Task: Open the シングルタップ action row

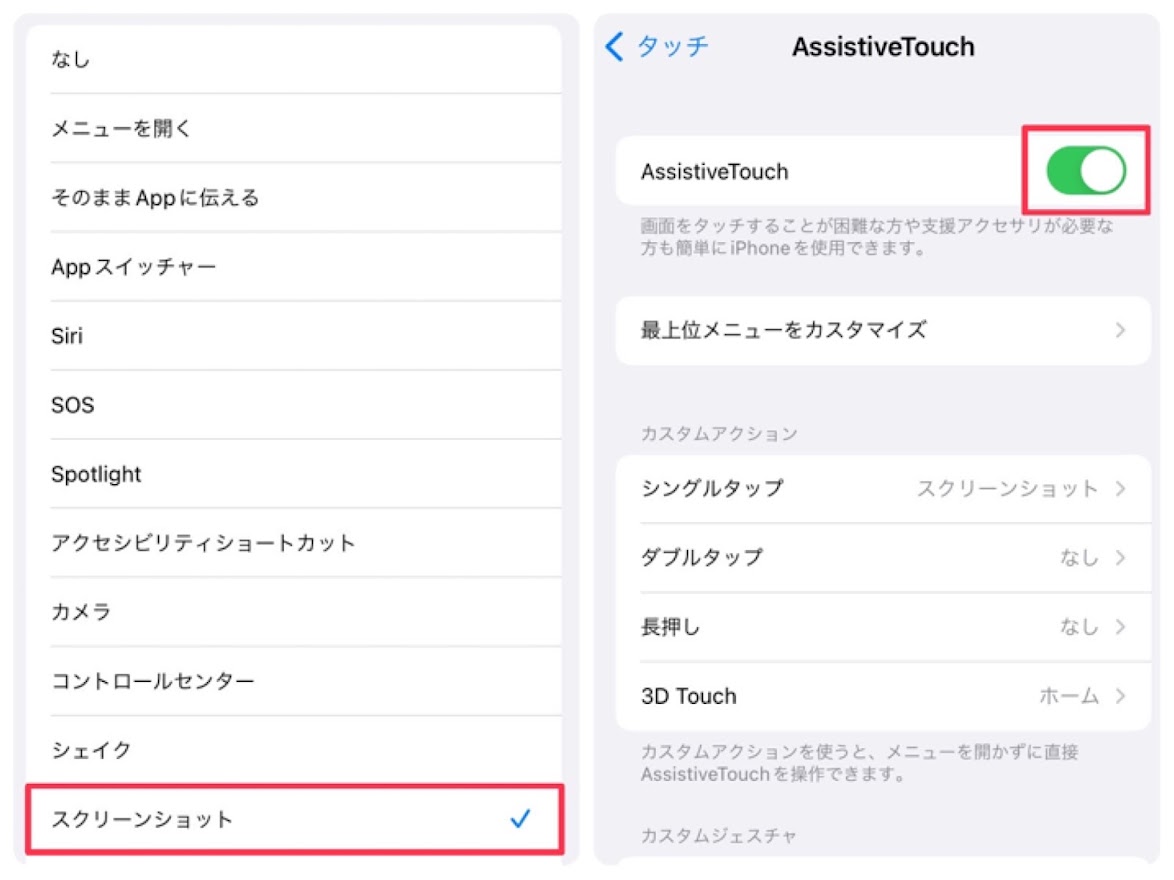Action: (x=882, y=488)
